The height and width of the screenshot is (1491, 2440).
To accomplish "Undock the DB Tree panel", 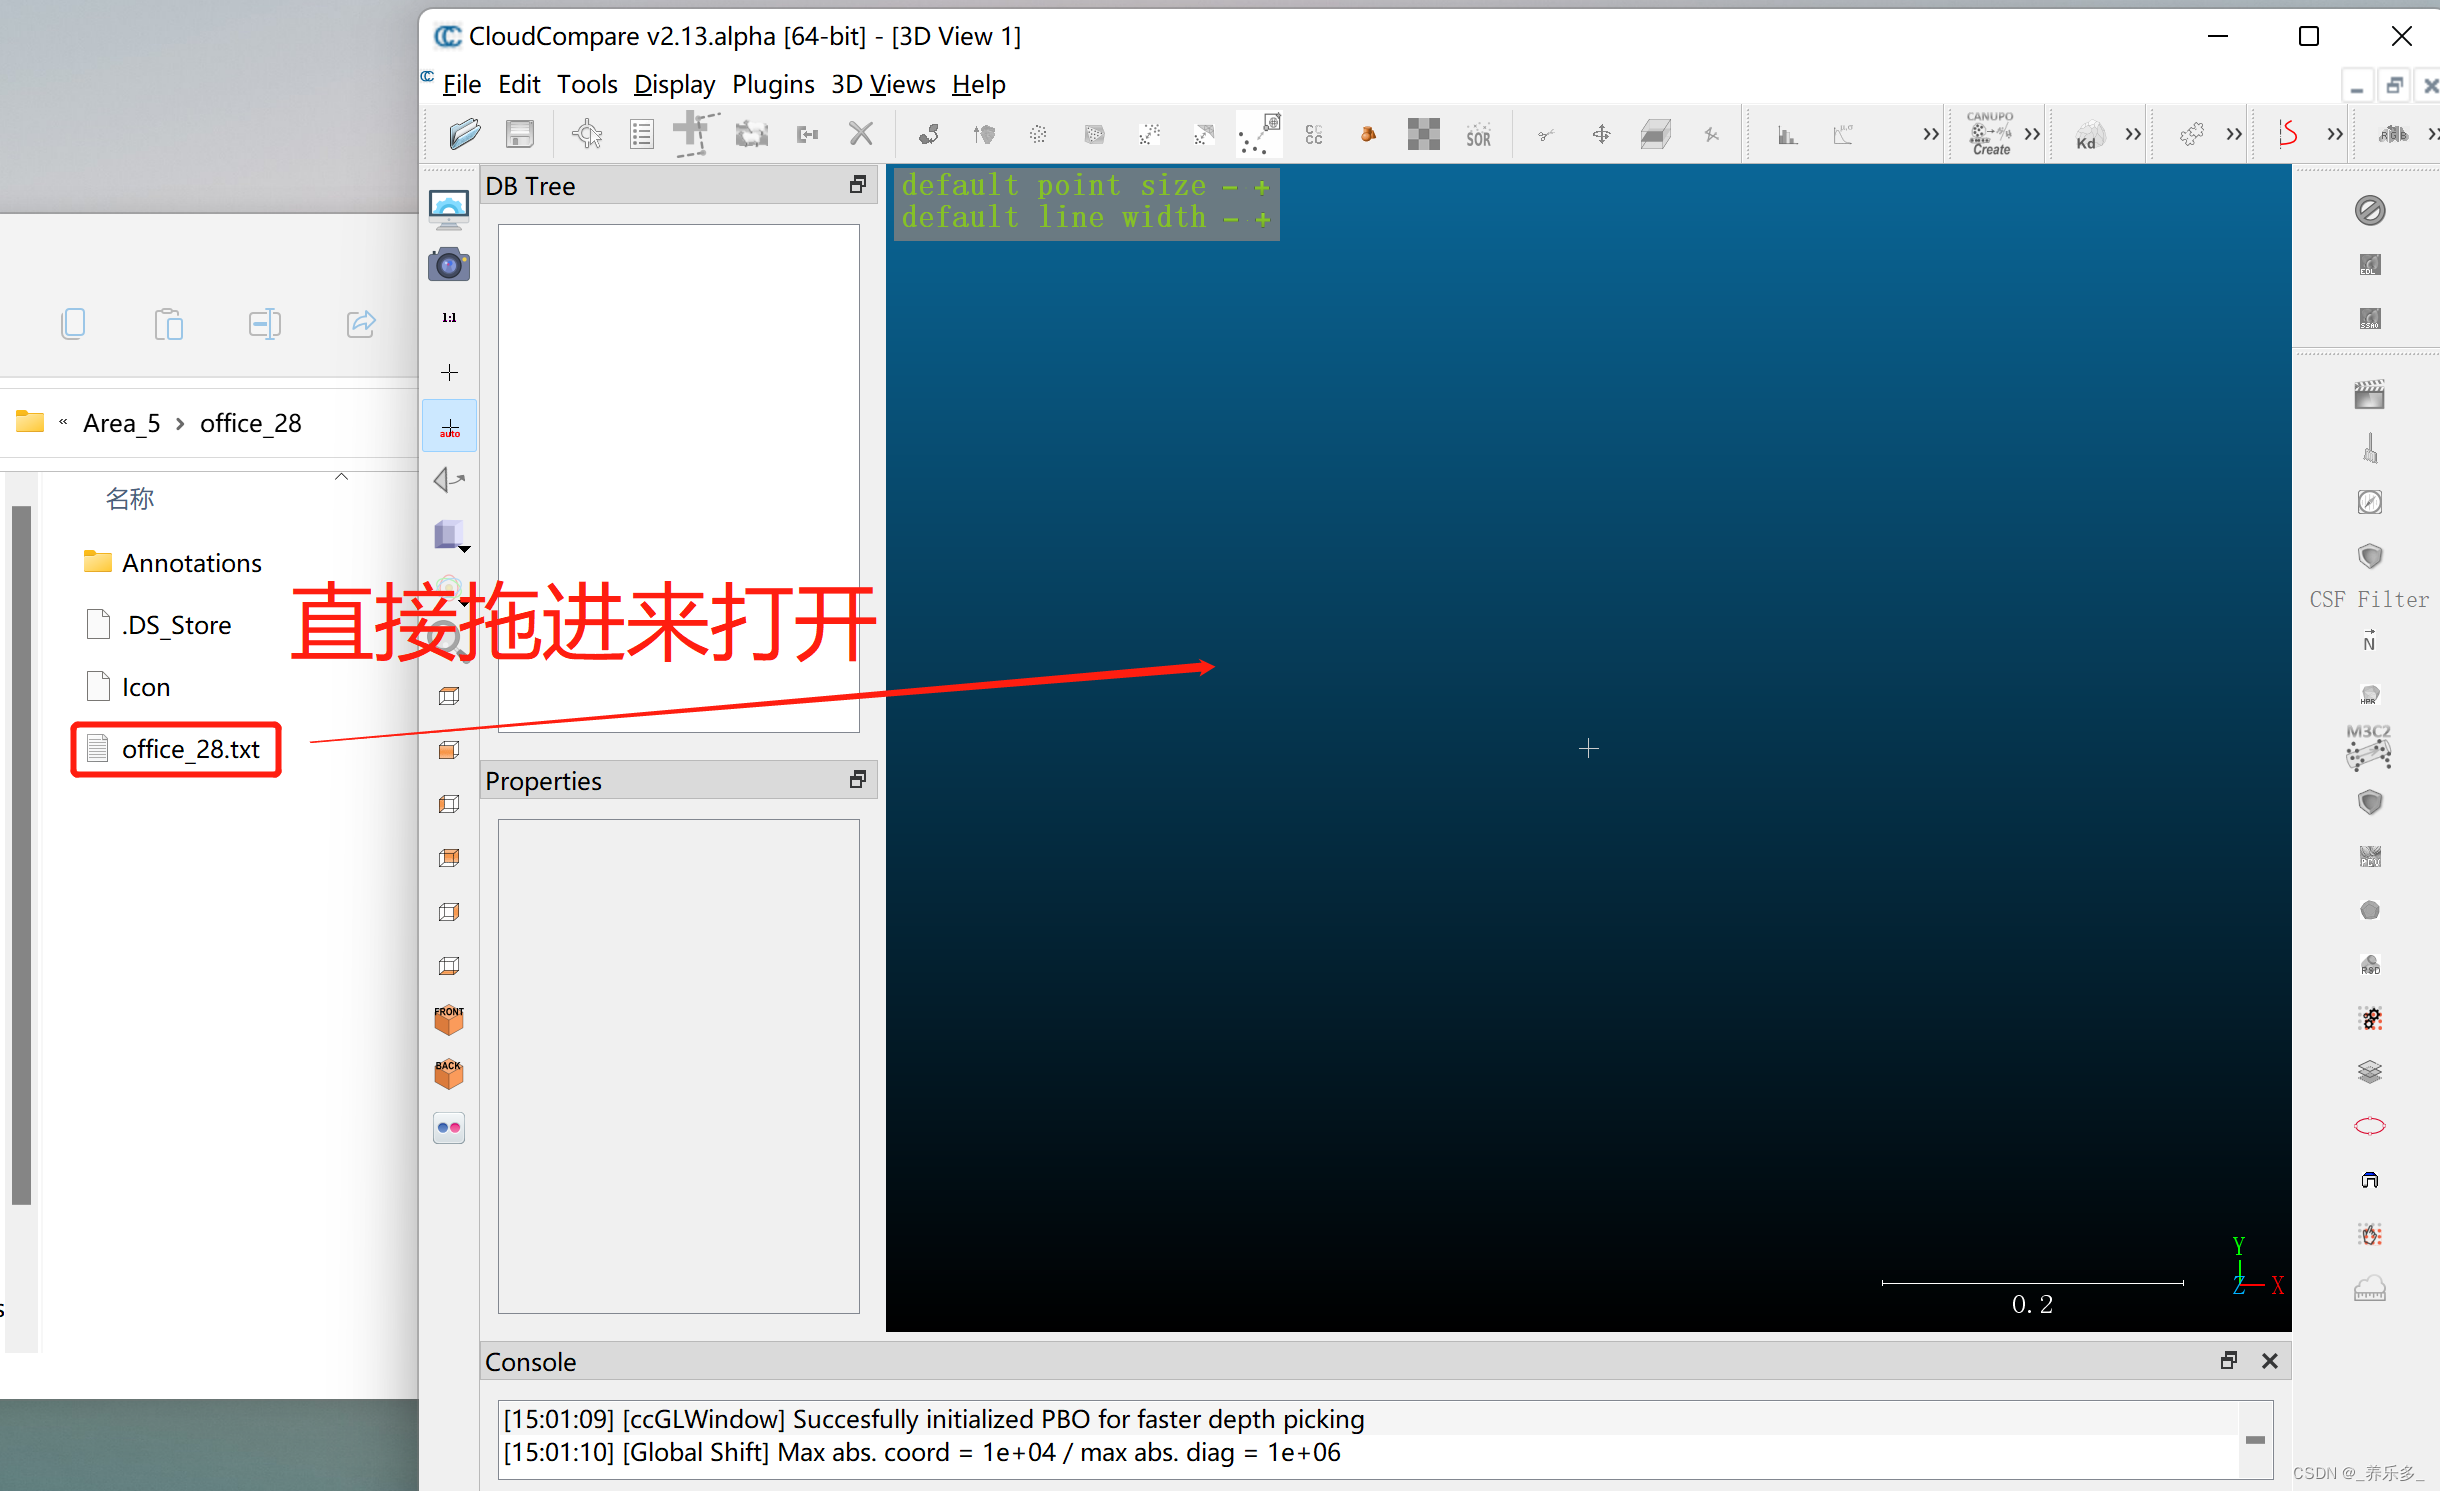I will (x=858, y=185).
